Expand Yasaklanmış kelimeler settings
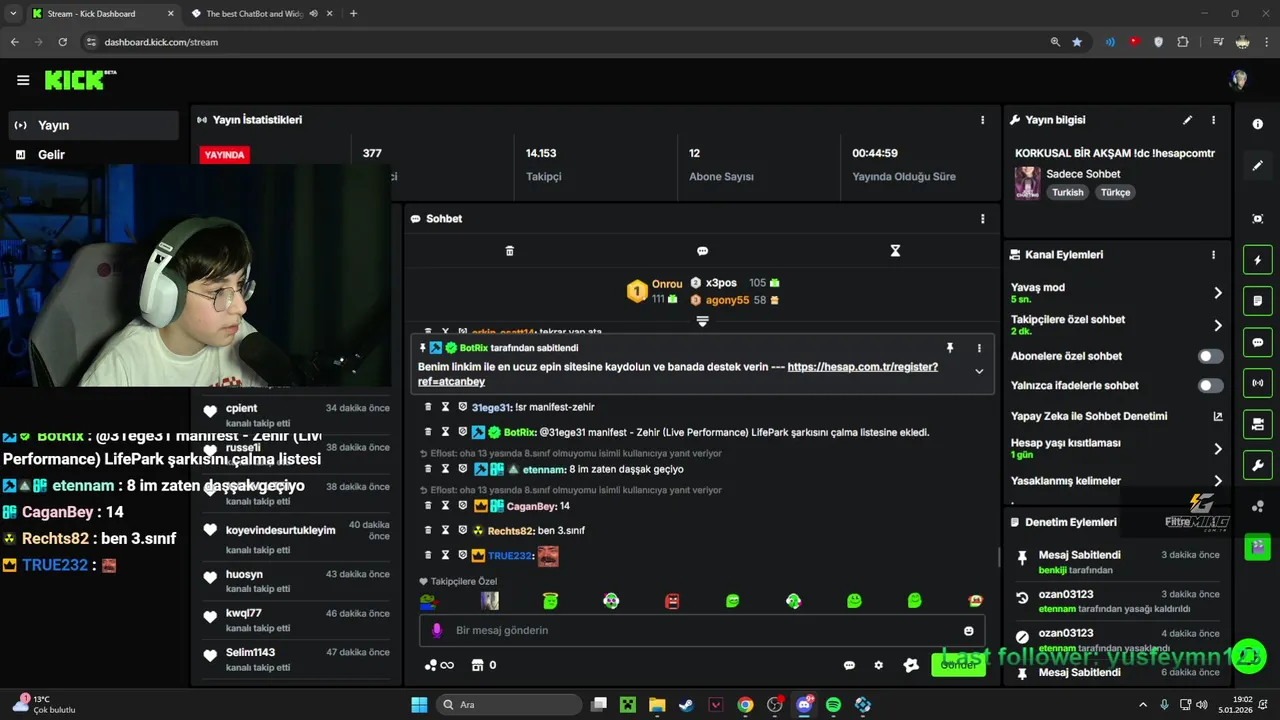Screen dimensions: 1280x720 (x=1217, y=481)
